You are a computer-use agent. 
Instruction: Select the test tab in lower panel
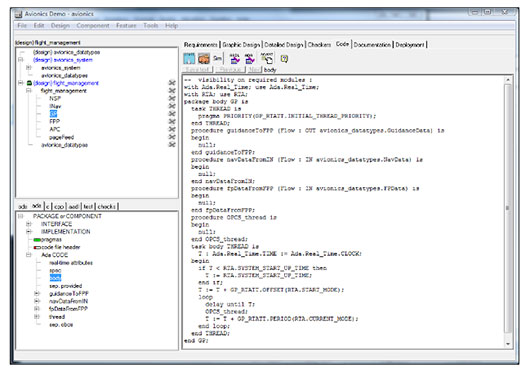(88, 206)
